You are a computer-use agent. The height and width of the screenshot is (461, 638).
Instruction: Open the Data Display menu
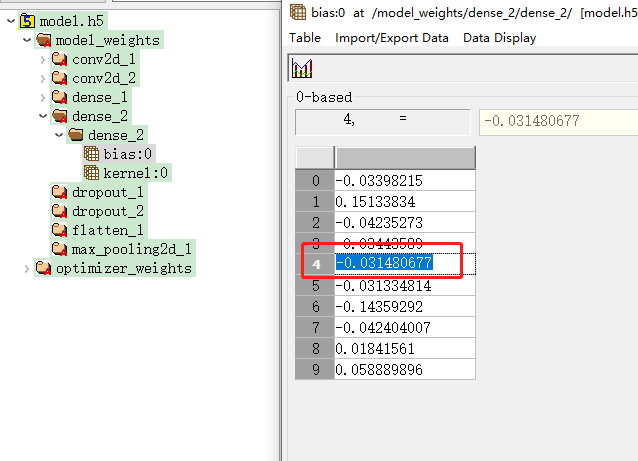coord(500,38)
